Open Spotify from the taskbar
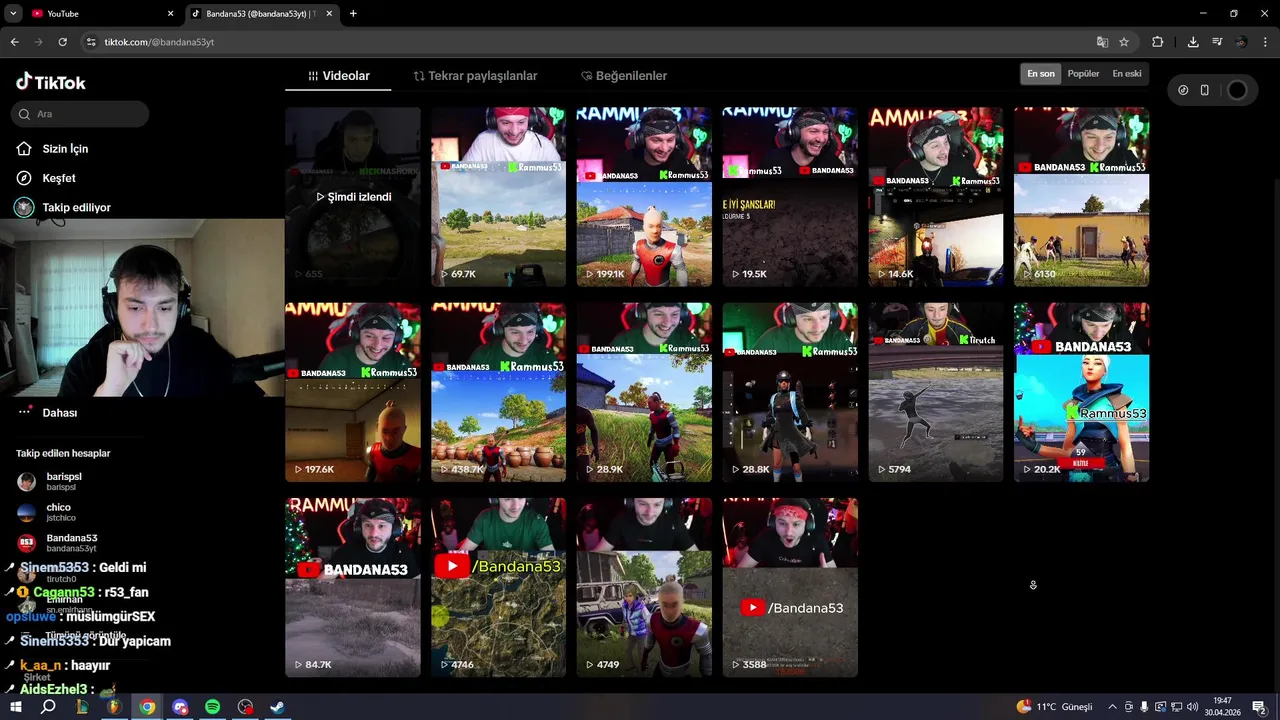Viewport: 1280px width, 720px height. [x=213, y=707]
